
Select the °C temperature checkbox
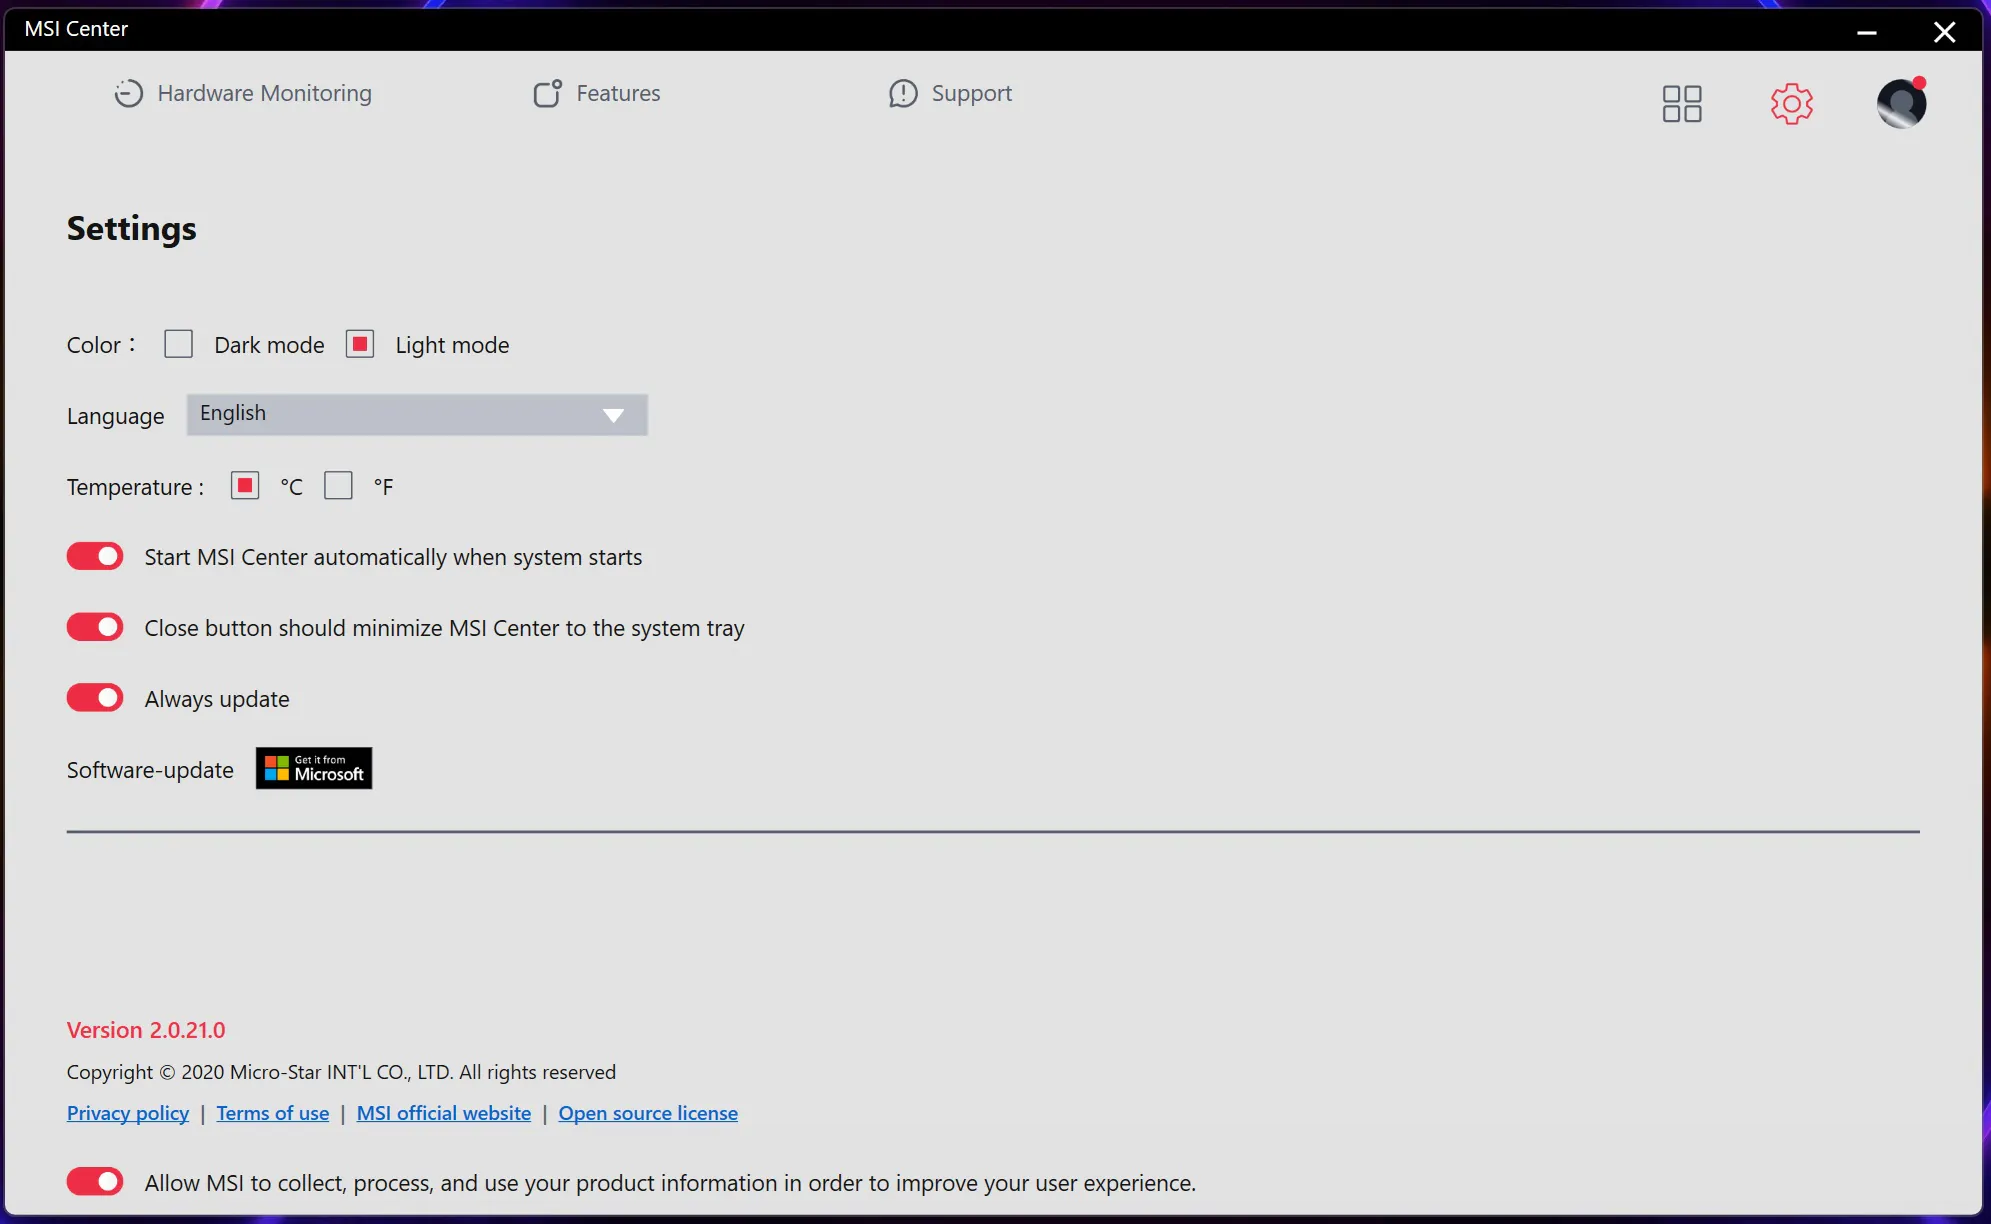click(x=245, y=486)
